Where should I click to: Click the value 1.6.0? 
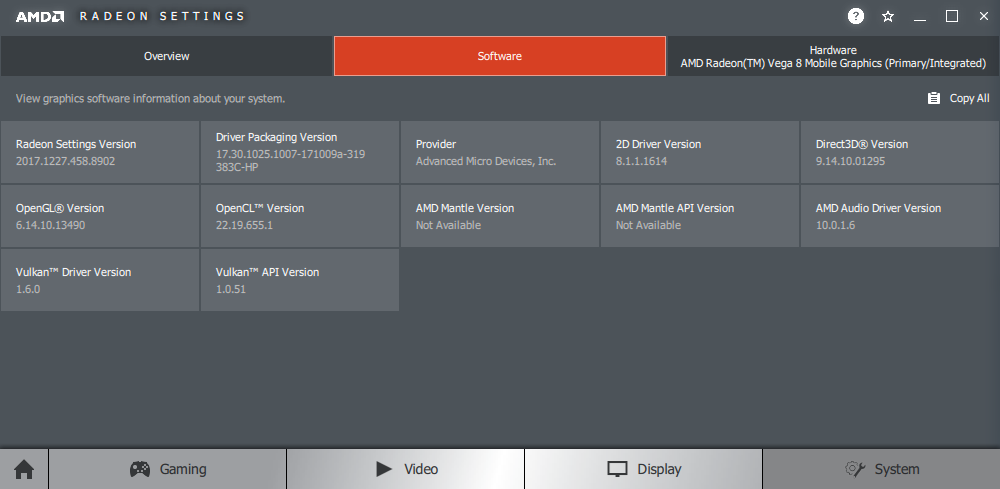[28, 289]
